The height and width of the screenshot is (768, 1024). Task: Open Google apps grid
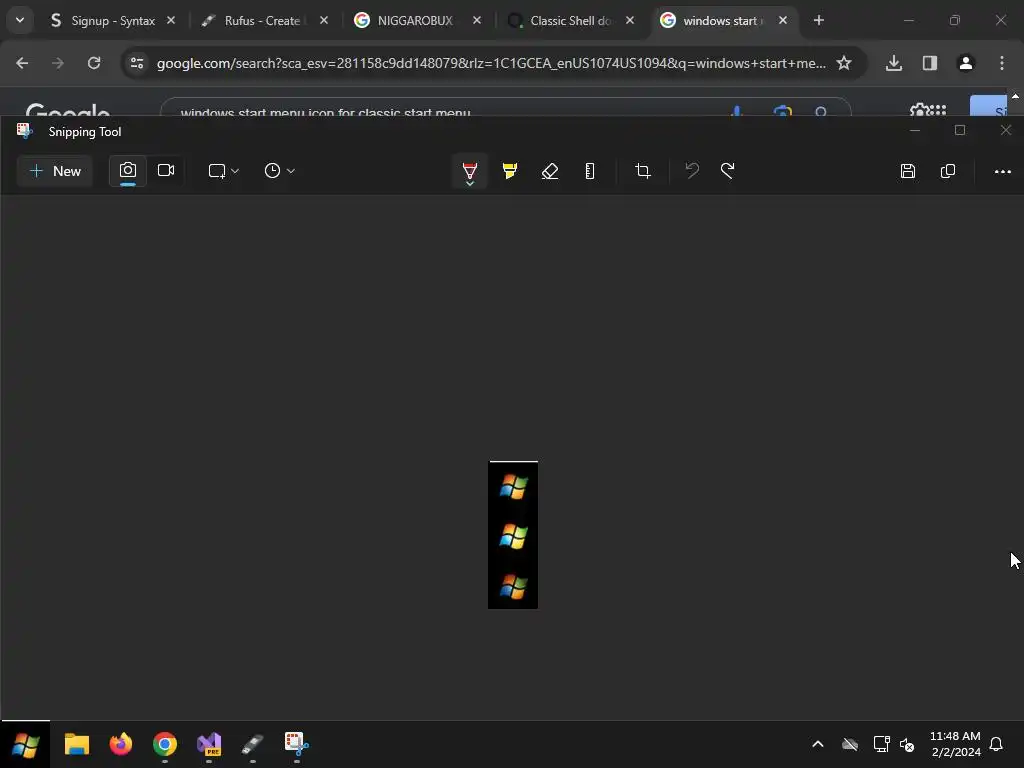coord(938,110)
